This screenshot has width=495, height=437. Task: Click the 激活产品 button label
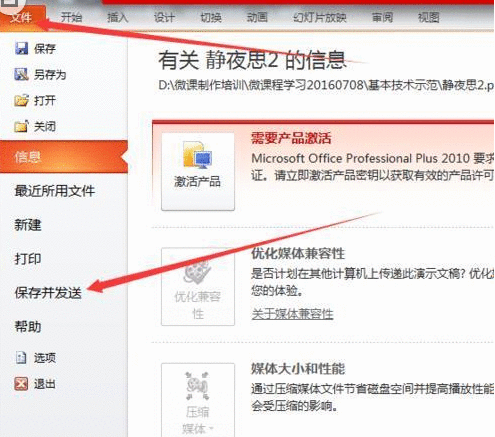point(197,181)
